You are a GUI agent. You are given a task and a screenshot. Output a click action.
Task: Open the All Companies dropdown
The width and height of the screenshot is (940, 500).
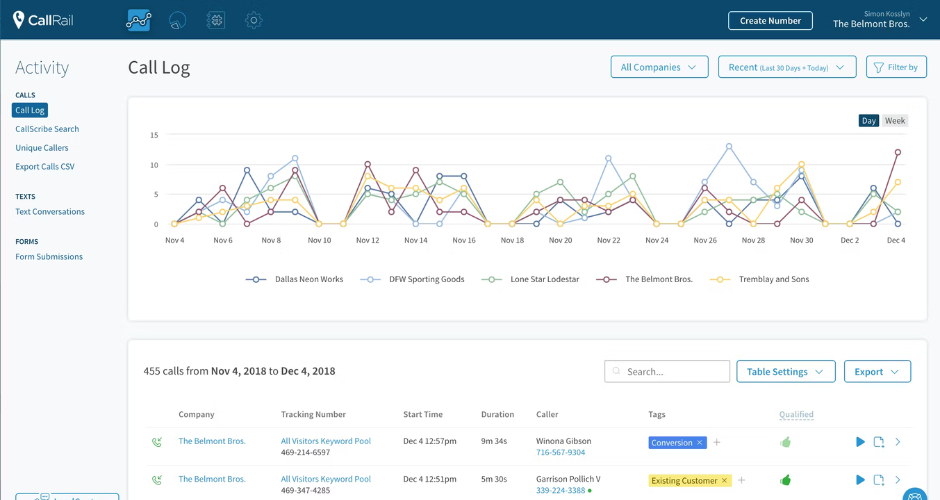659,67
